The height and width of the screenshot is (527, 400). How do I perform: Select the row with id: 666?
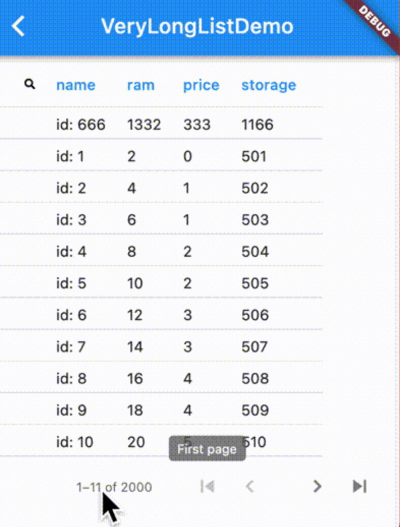161,123
